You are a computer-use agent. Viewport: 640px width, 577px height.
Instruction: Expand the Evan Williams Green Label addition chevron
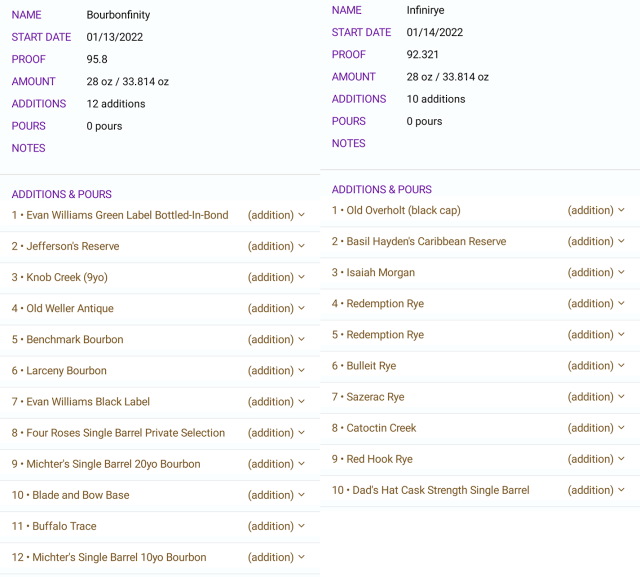301,215
